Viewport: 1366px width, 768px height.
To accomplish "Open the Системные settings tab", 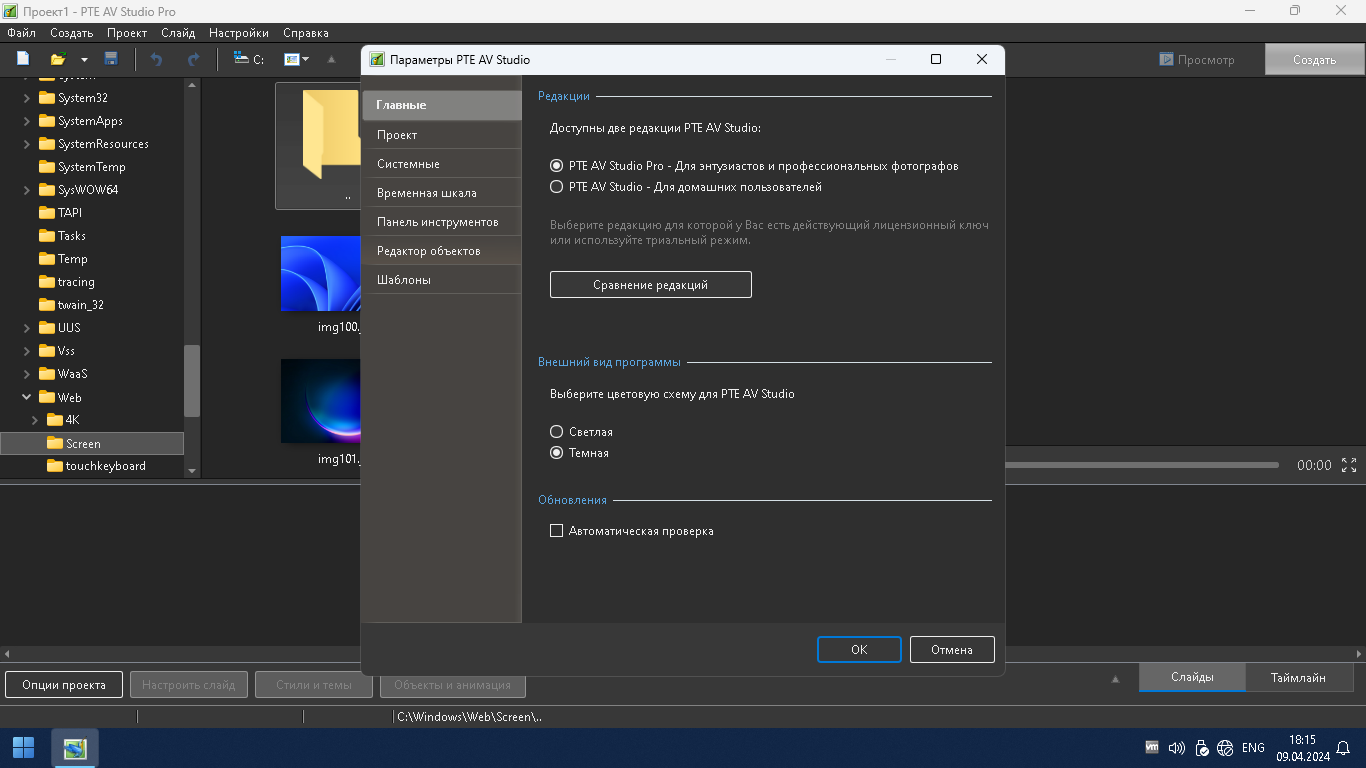I will (x=408, y=164).
